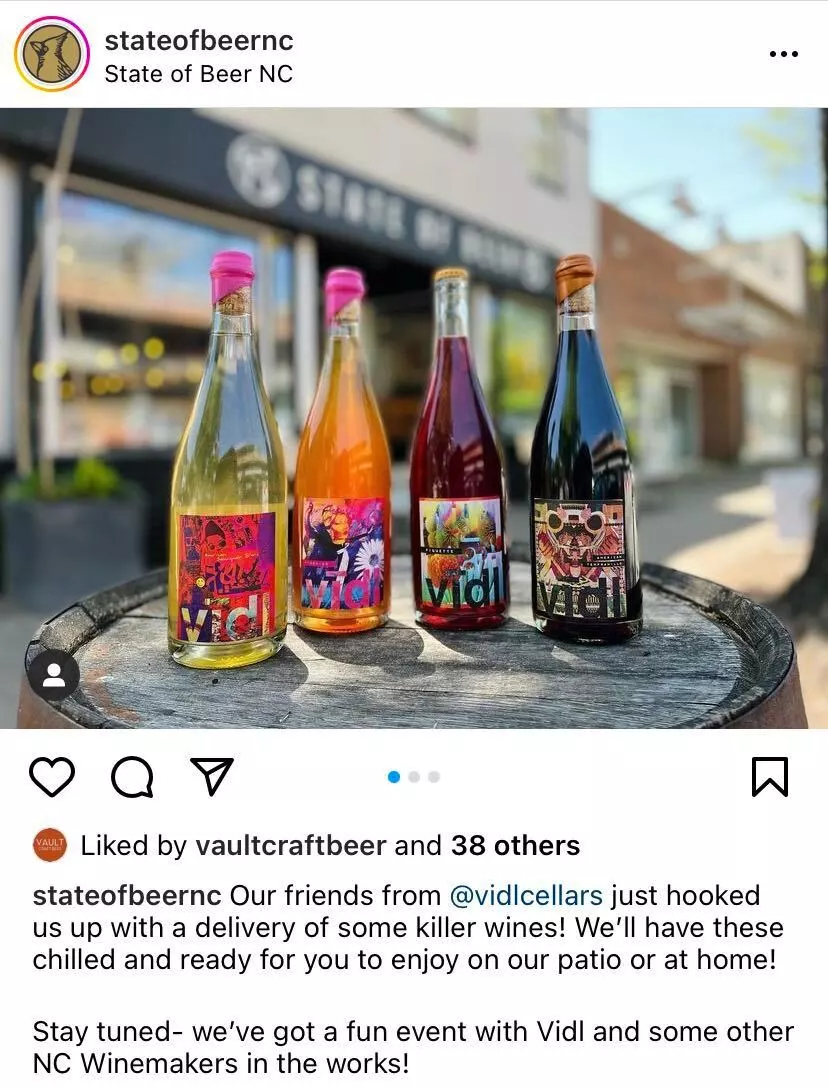
Task: Show tagged people via person icon
Action: click(53, 675)
